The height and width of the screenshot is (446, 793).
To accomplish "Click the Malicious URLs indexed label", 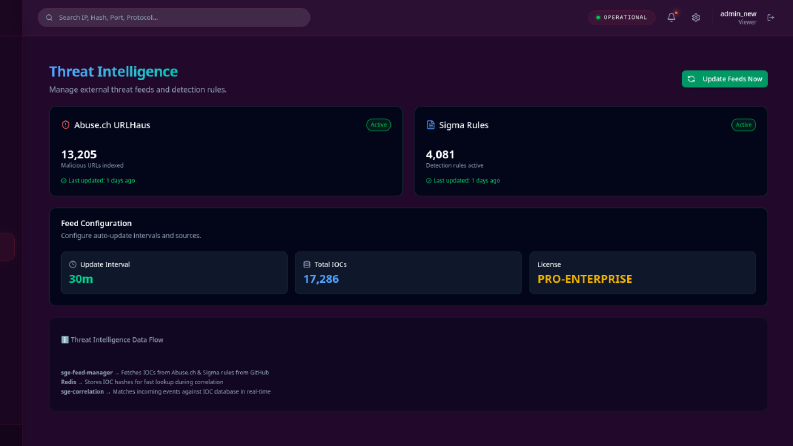I will 92,166.
